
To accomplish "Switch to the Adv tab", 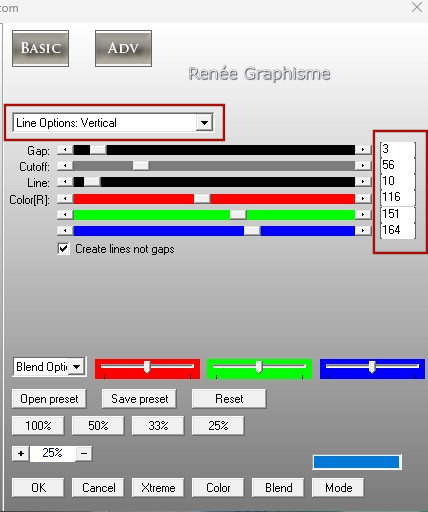I will click(123, 49).
